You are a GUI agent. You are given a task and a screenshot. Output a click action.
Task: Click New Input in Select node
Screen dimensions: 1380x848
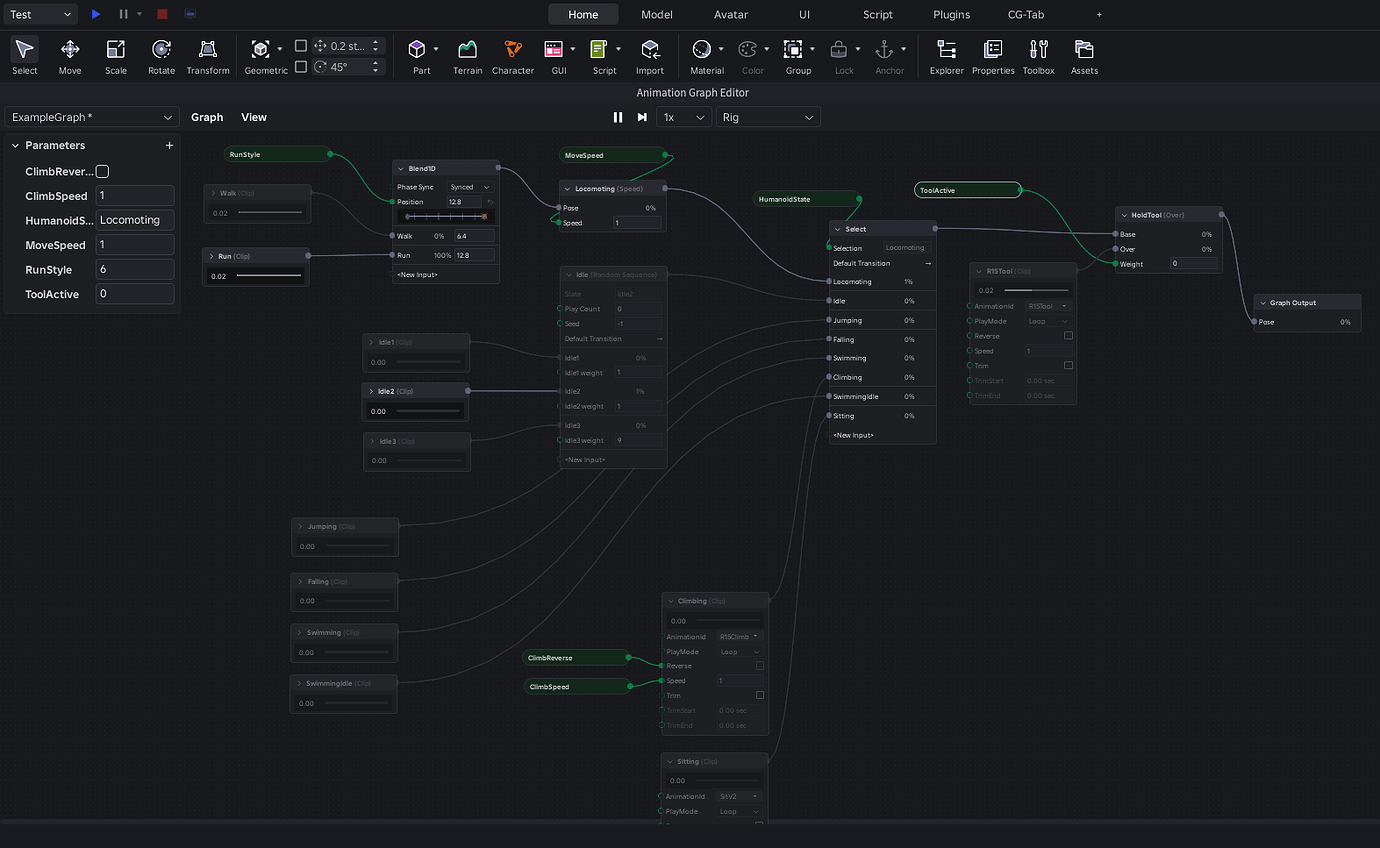coord(853,435)
